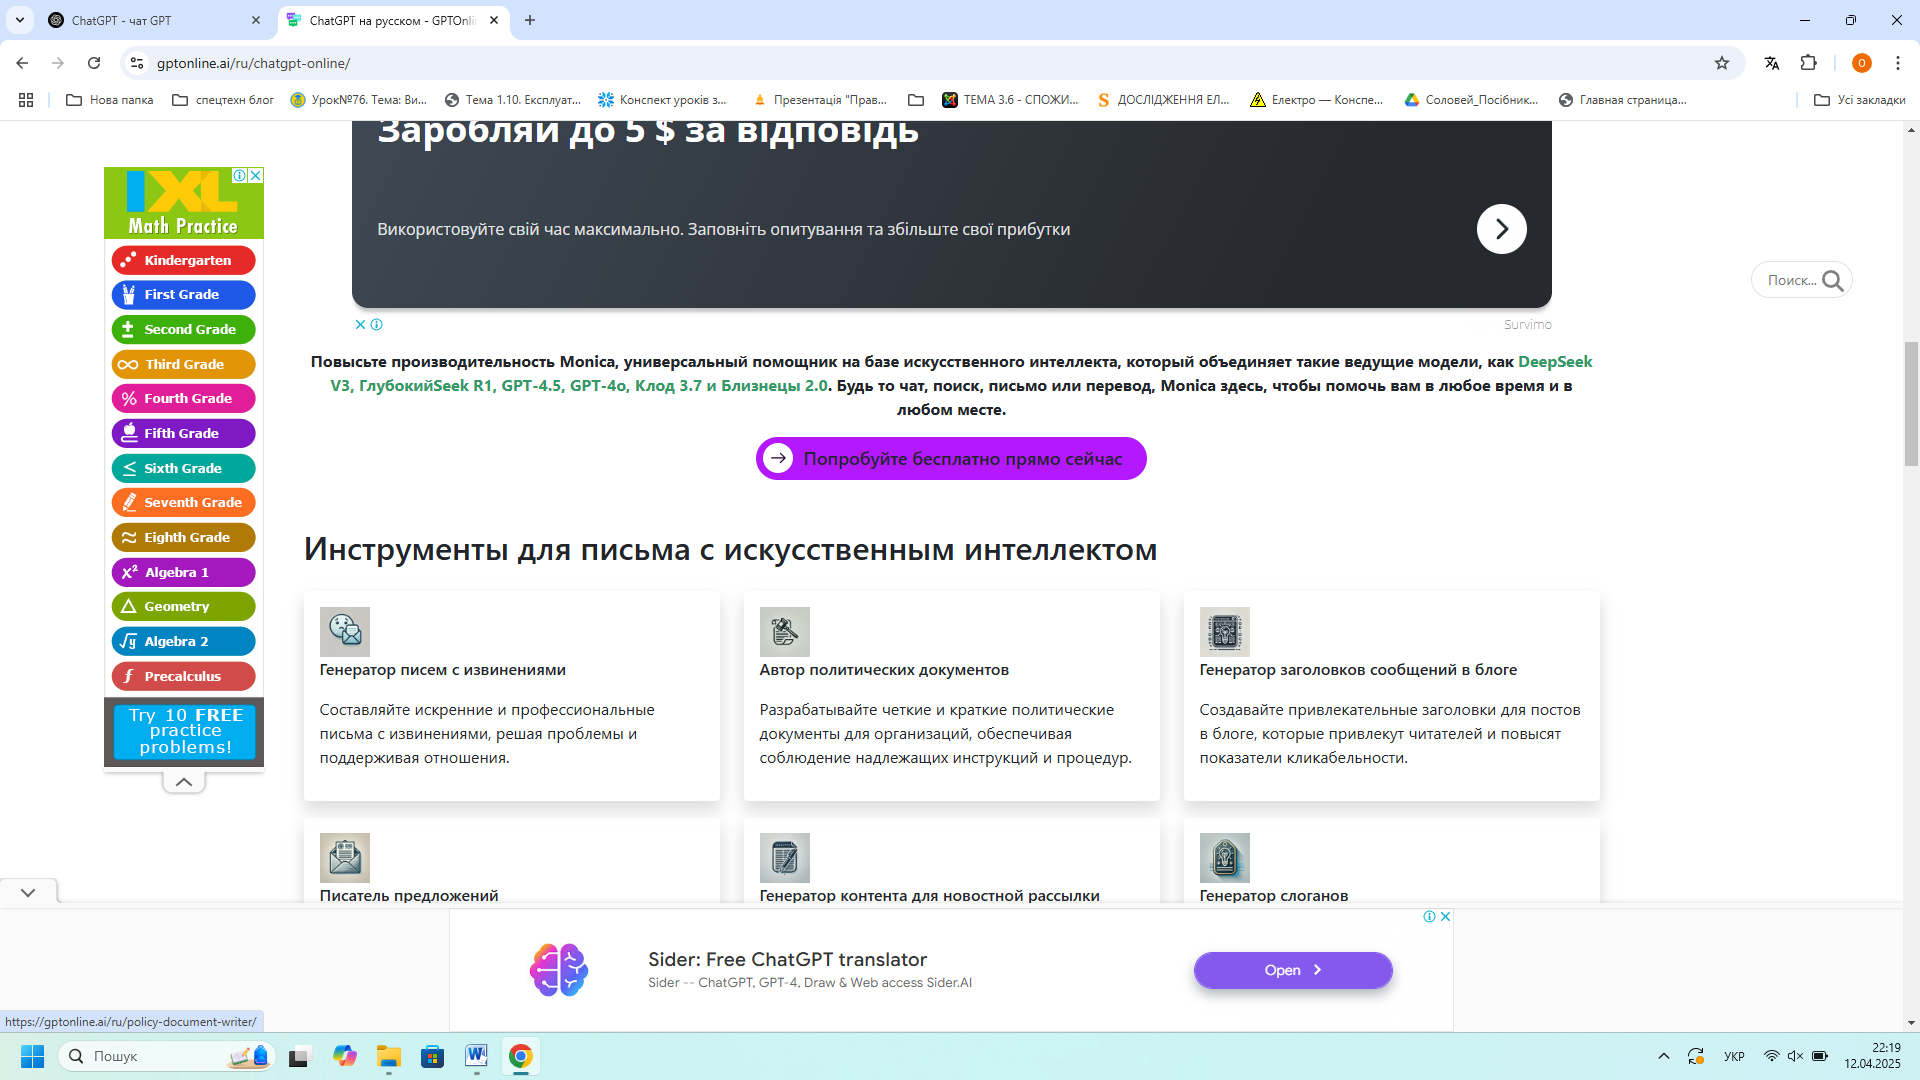The height and width of the screenshot is (1080, 1920).
Task: Choose Geometry in the IXL ad
Action: pyautogui.click(x=184, y=606)
